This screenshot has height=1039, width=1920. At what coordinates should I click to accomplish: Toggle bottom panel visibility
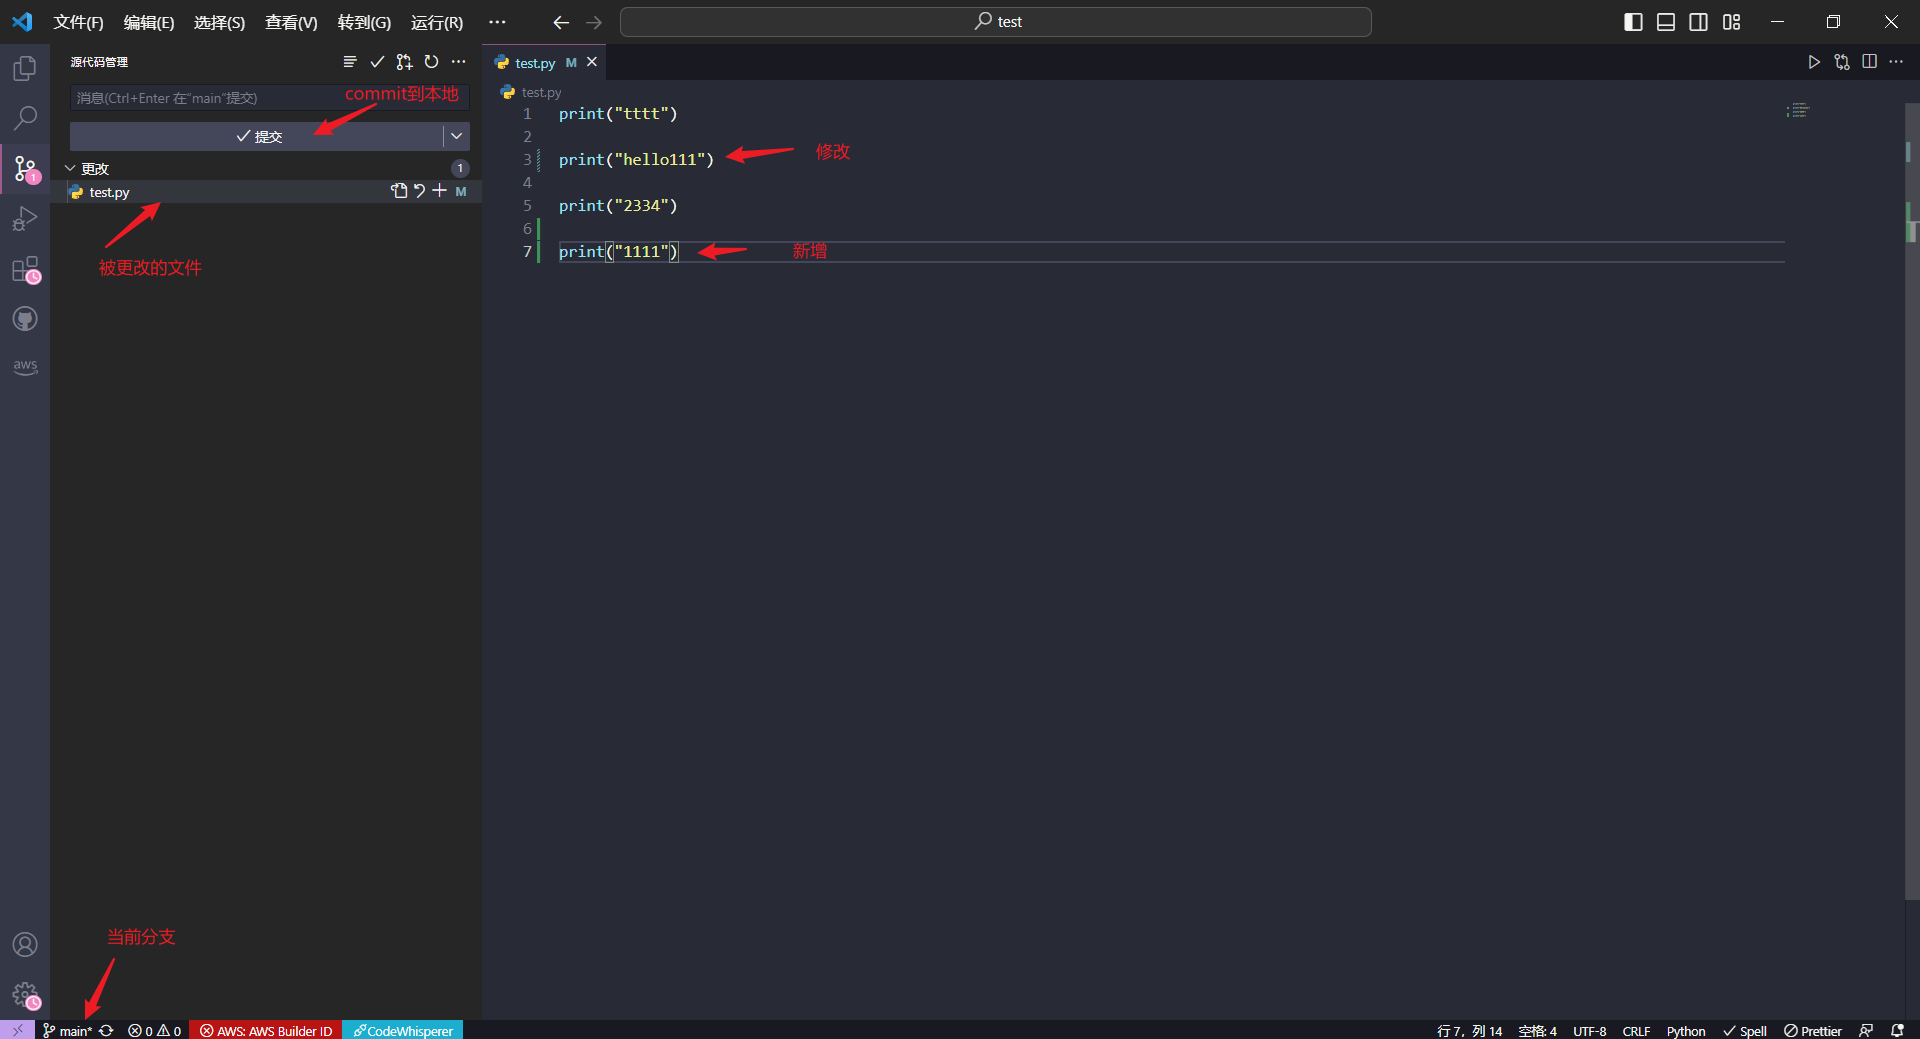[1666, 22]
